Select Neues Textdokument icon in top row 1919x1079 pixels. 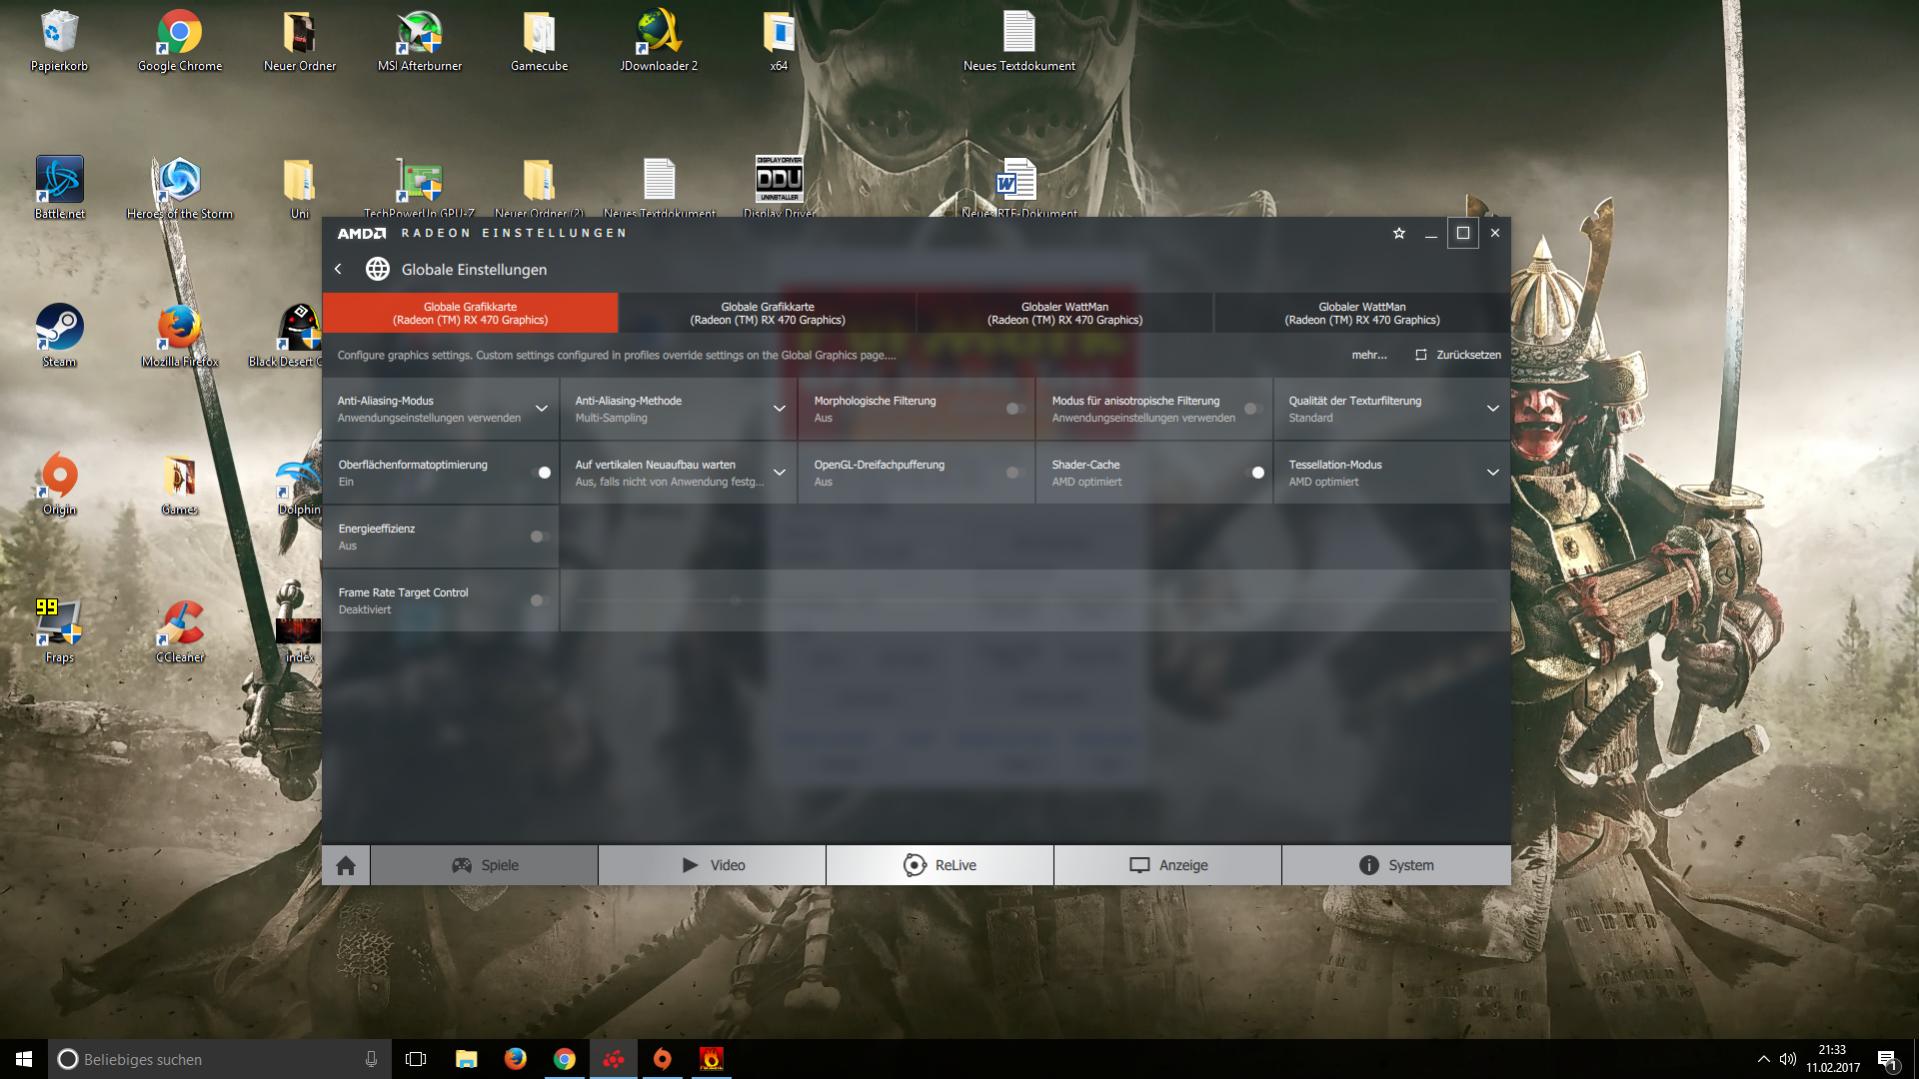(1019, 42)
